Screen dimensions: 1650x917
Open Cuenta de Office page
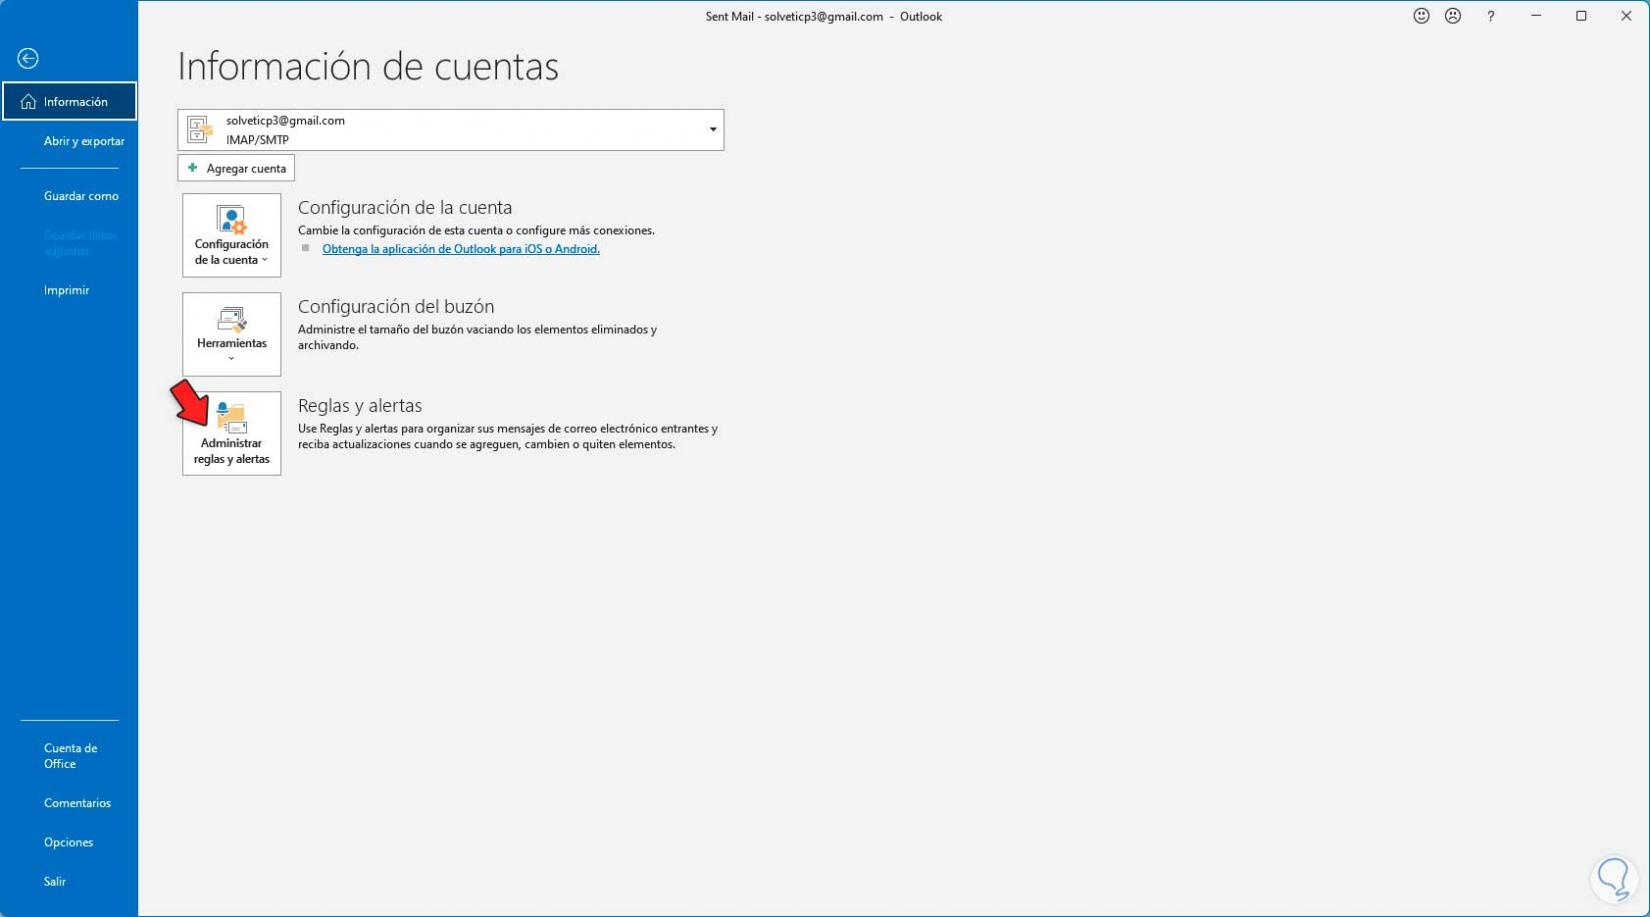coord(70,756)
